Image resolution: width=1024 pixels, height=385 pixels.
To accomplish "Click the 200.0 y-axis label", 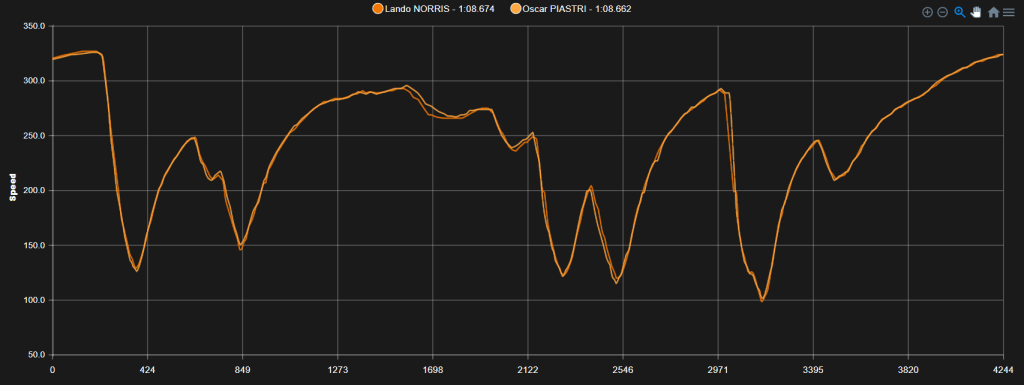I will [35, 191].
